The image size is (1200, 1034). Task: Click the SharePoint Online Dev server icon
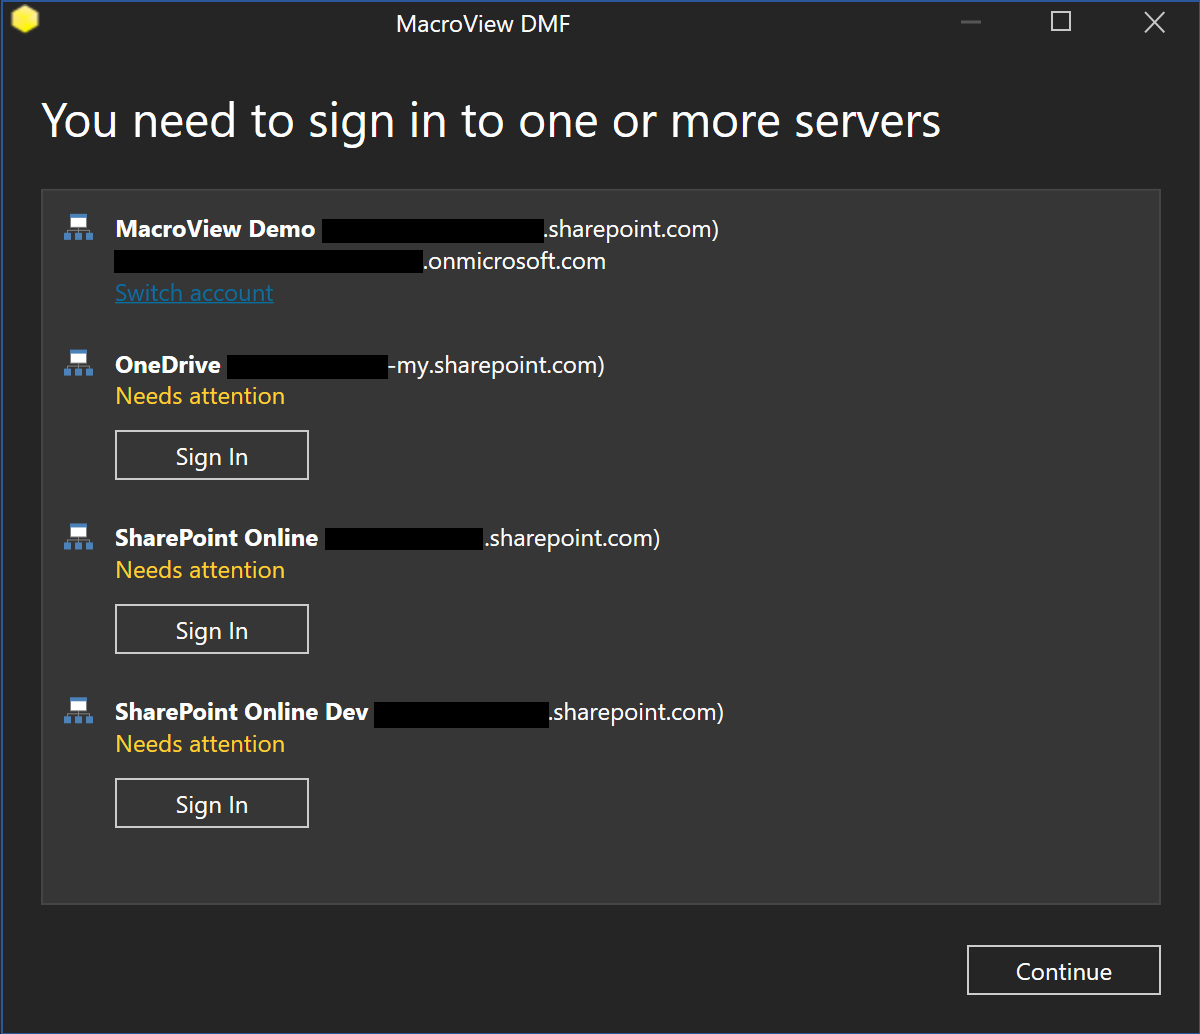[78, 711]
